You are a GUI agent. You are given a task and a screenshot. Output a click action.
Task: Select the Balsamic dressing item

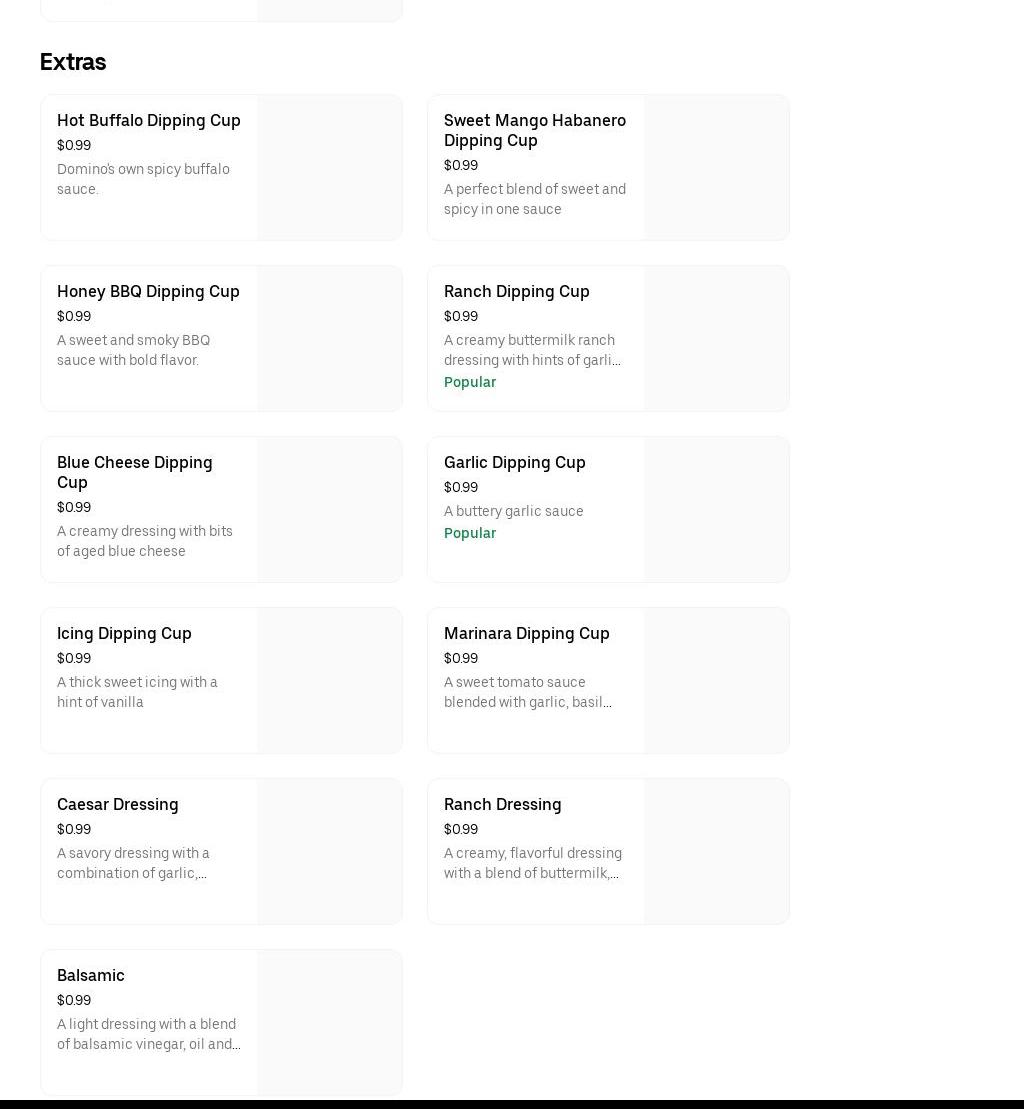coord(90,975)
